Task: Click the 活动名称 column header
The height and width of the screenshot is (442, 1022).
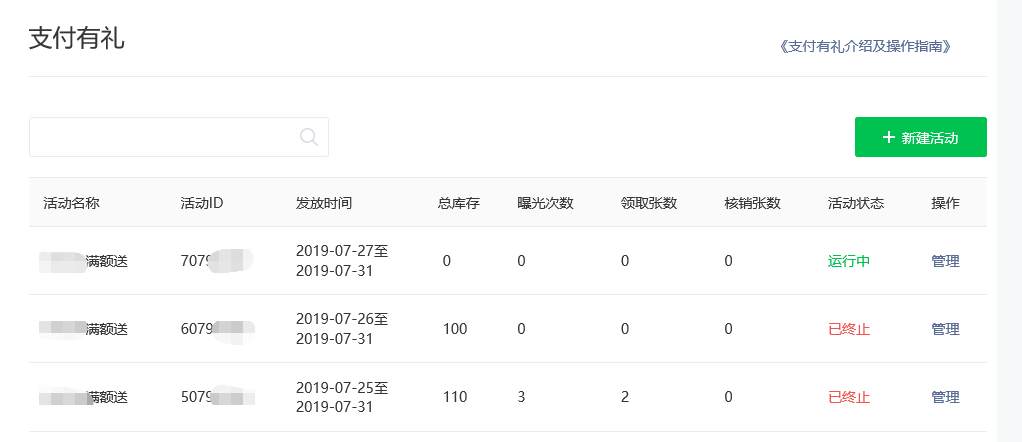Action: 71,203
